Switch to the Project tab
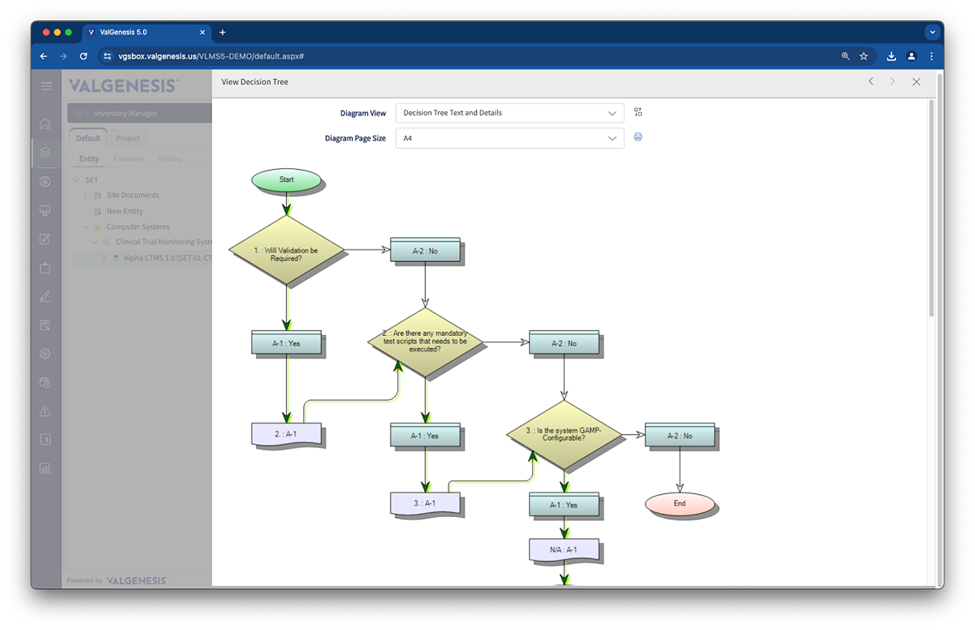Image resolution: width=975 pixels, height=630 pixels. [128, 137]
